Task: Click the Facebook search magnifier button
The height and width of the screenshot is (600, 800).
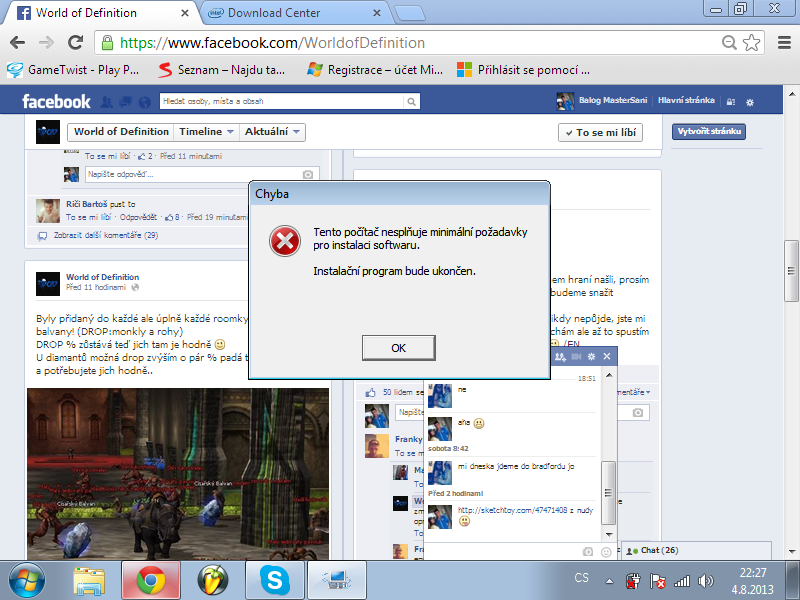Action: coord(411,102)
